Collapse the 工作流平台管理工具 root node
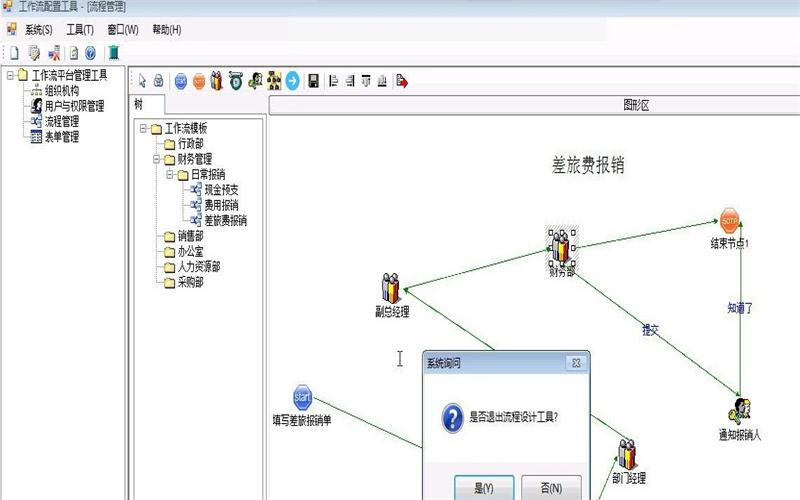 point(10,75)
